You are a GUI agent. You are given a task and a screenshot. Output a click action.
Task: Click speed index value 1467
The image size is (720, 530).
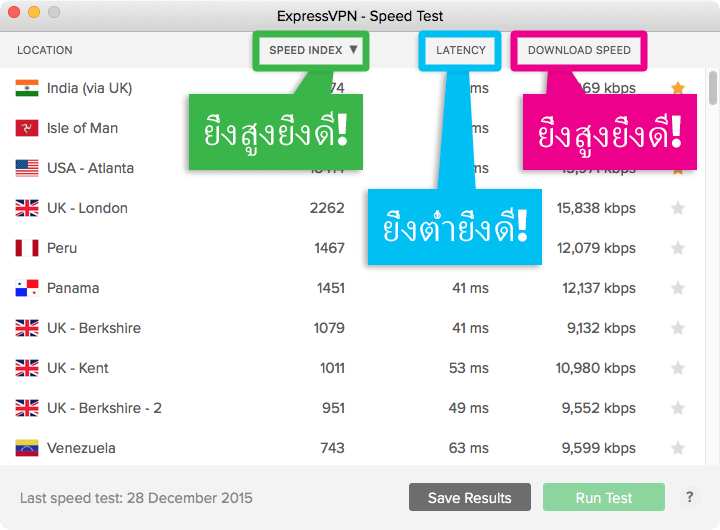tap(329, 248)
